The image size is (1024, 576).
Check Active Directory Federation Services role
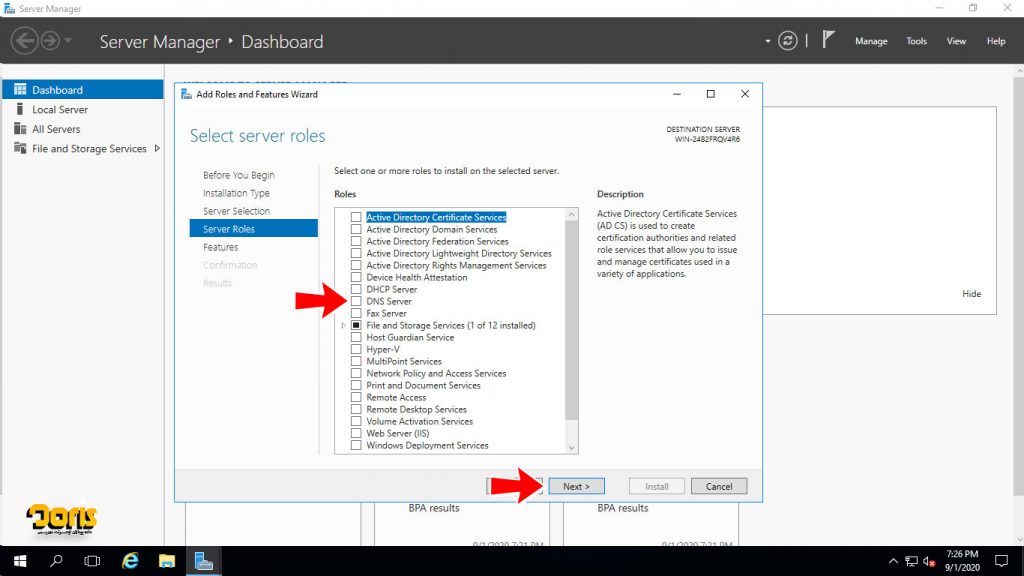(x=356, y=241)
